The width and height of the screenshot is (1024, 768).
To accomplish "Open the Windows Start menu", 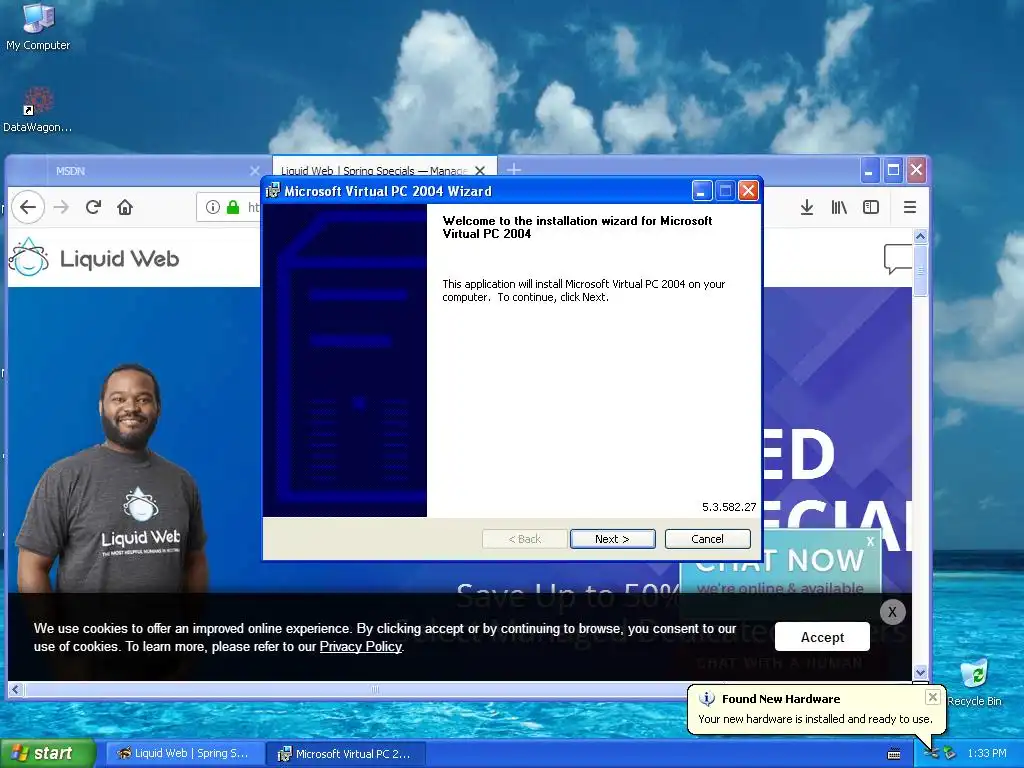I will [47, 753].
